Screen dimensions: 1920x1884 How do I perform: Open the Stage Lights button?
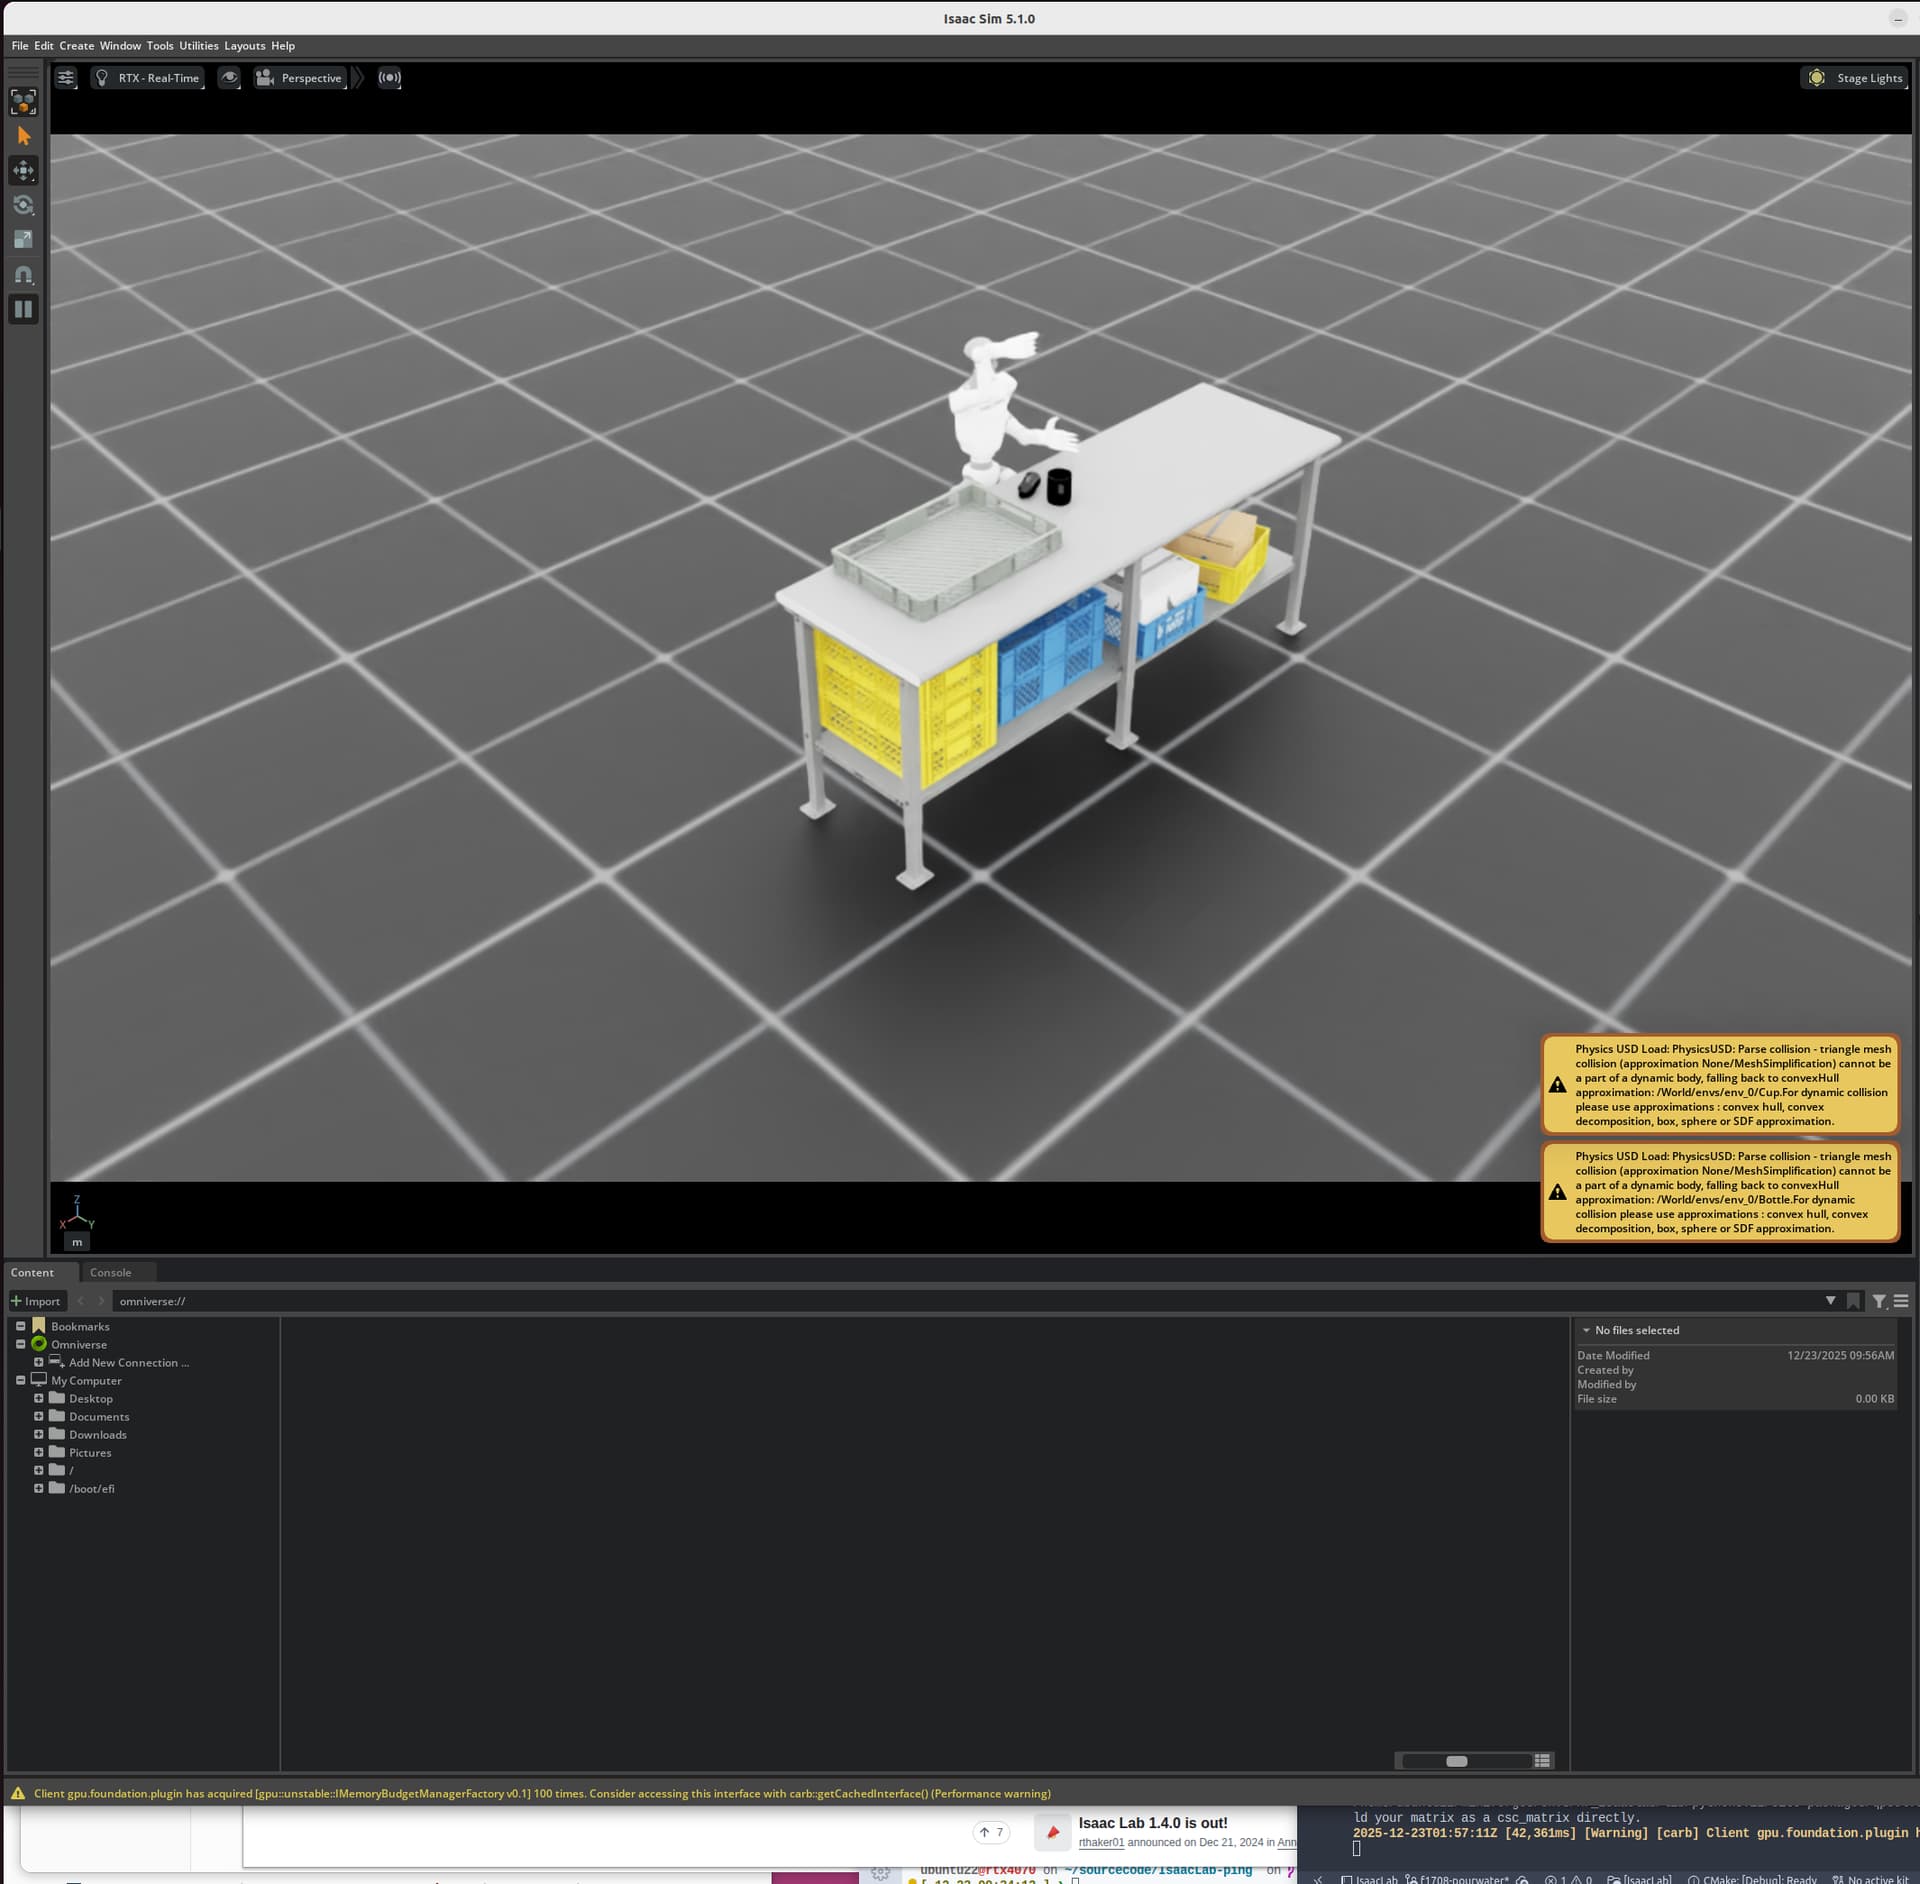[1856, 78]
